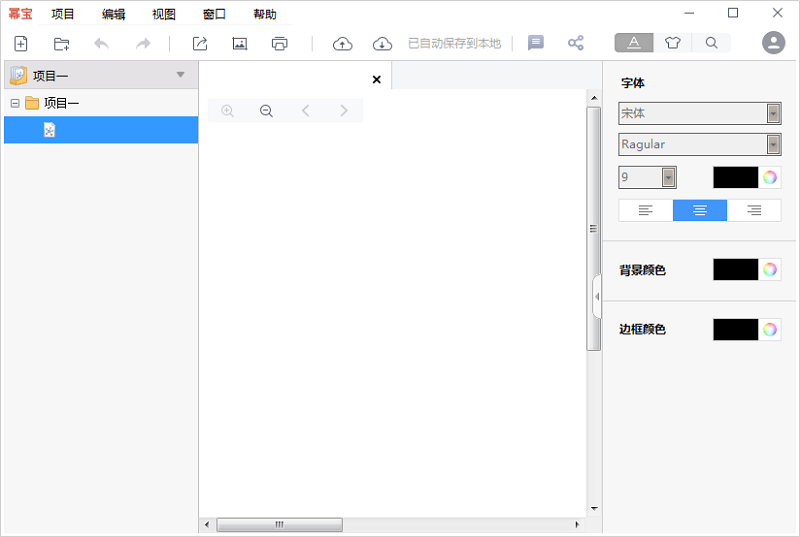
Task: Go to previous page arrow
Action: coord(305,111)
